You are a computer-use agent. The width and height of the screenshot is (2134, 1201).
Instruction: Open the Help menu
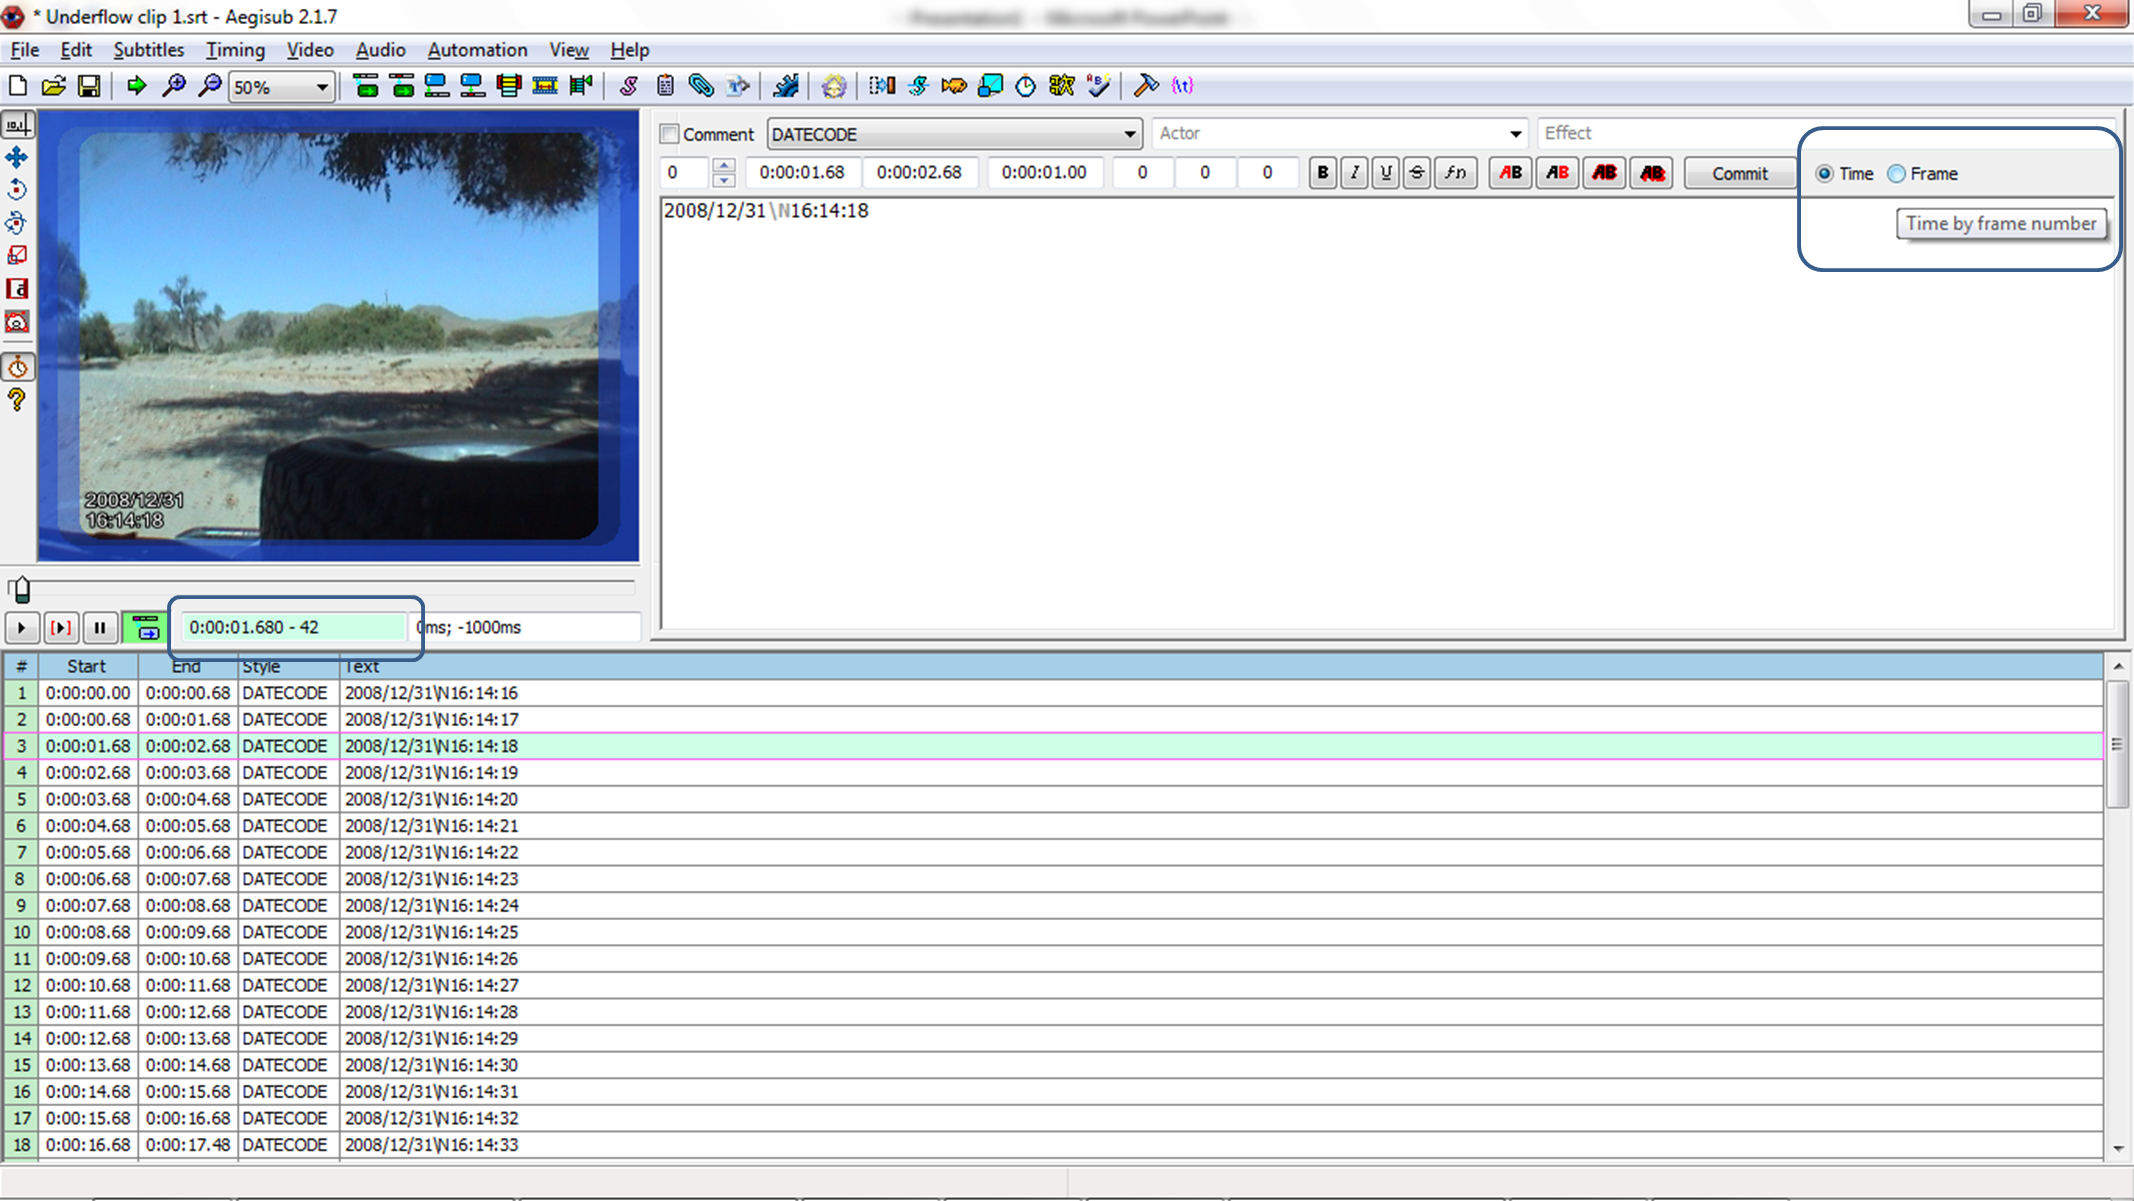(630, 50)
